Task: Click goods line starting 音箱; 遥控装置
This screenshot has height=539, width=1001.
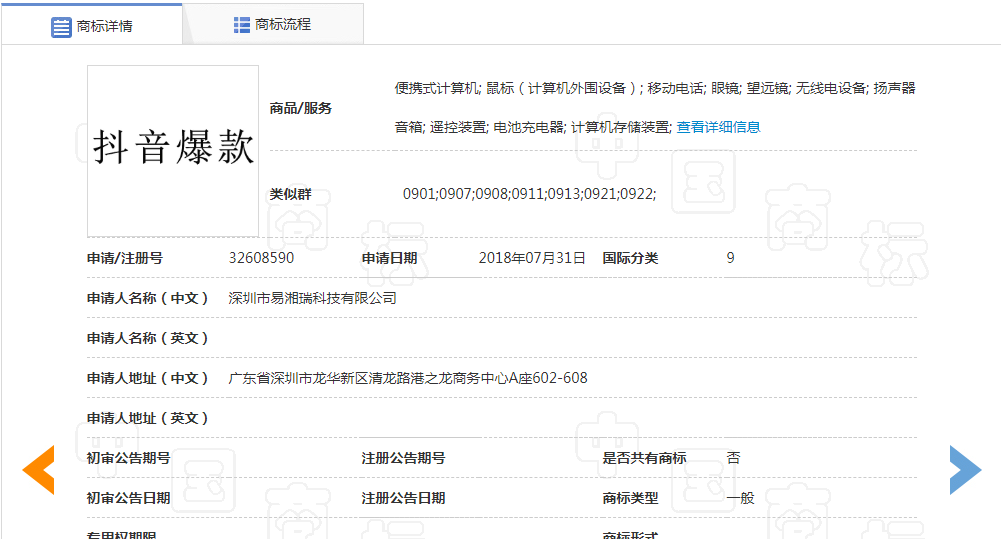Action: tap(533, 127)
